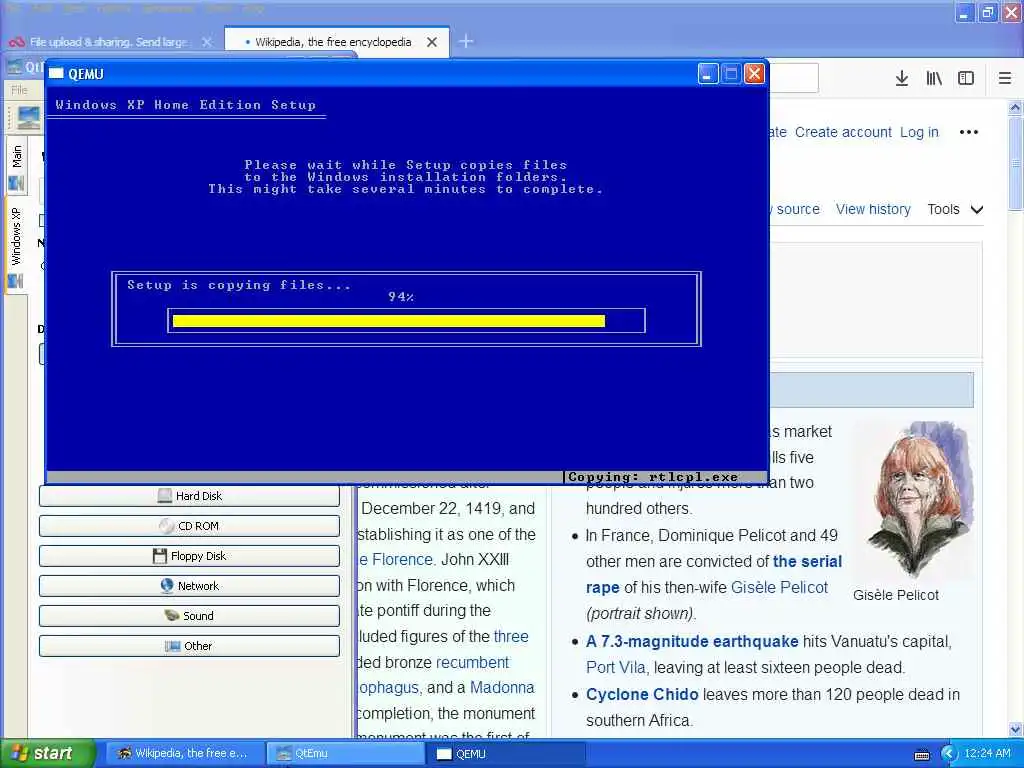This screenshot has width=1024, height=768.
Task: Click the three link in the article
Action: click(x=511, y=636)
